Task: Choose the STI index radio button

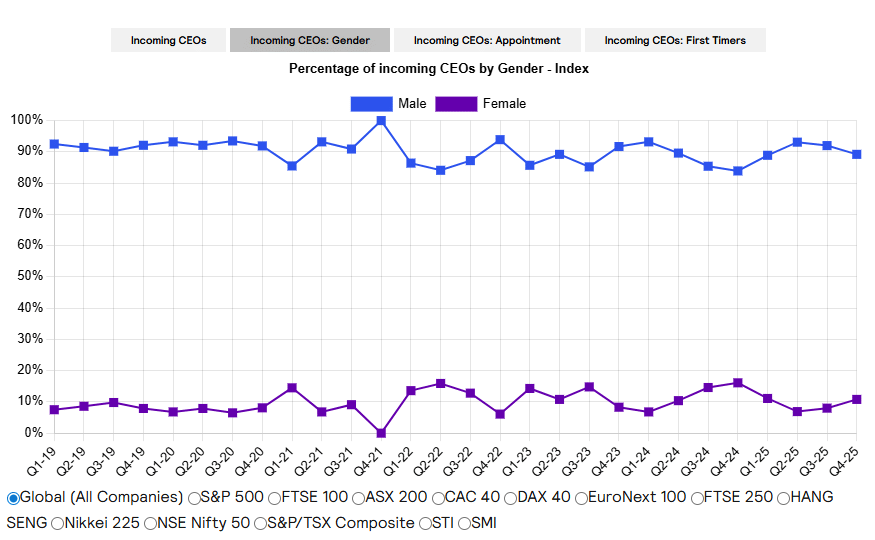Action: coord(424,523)
